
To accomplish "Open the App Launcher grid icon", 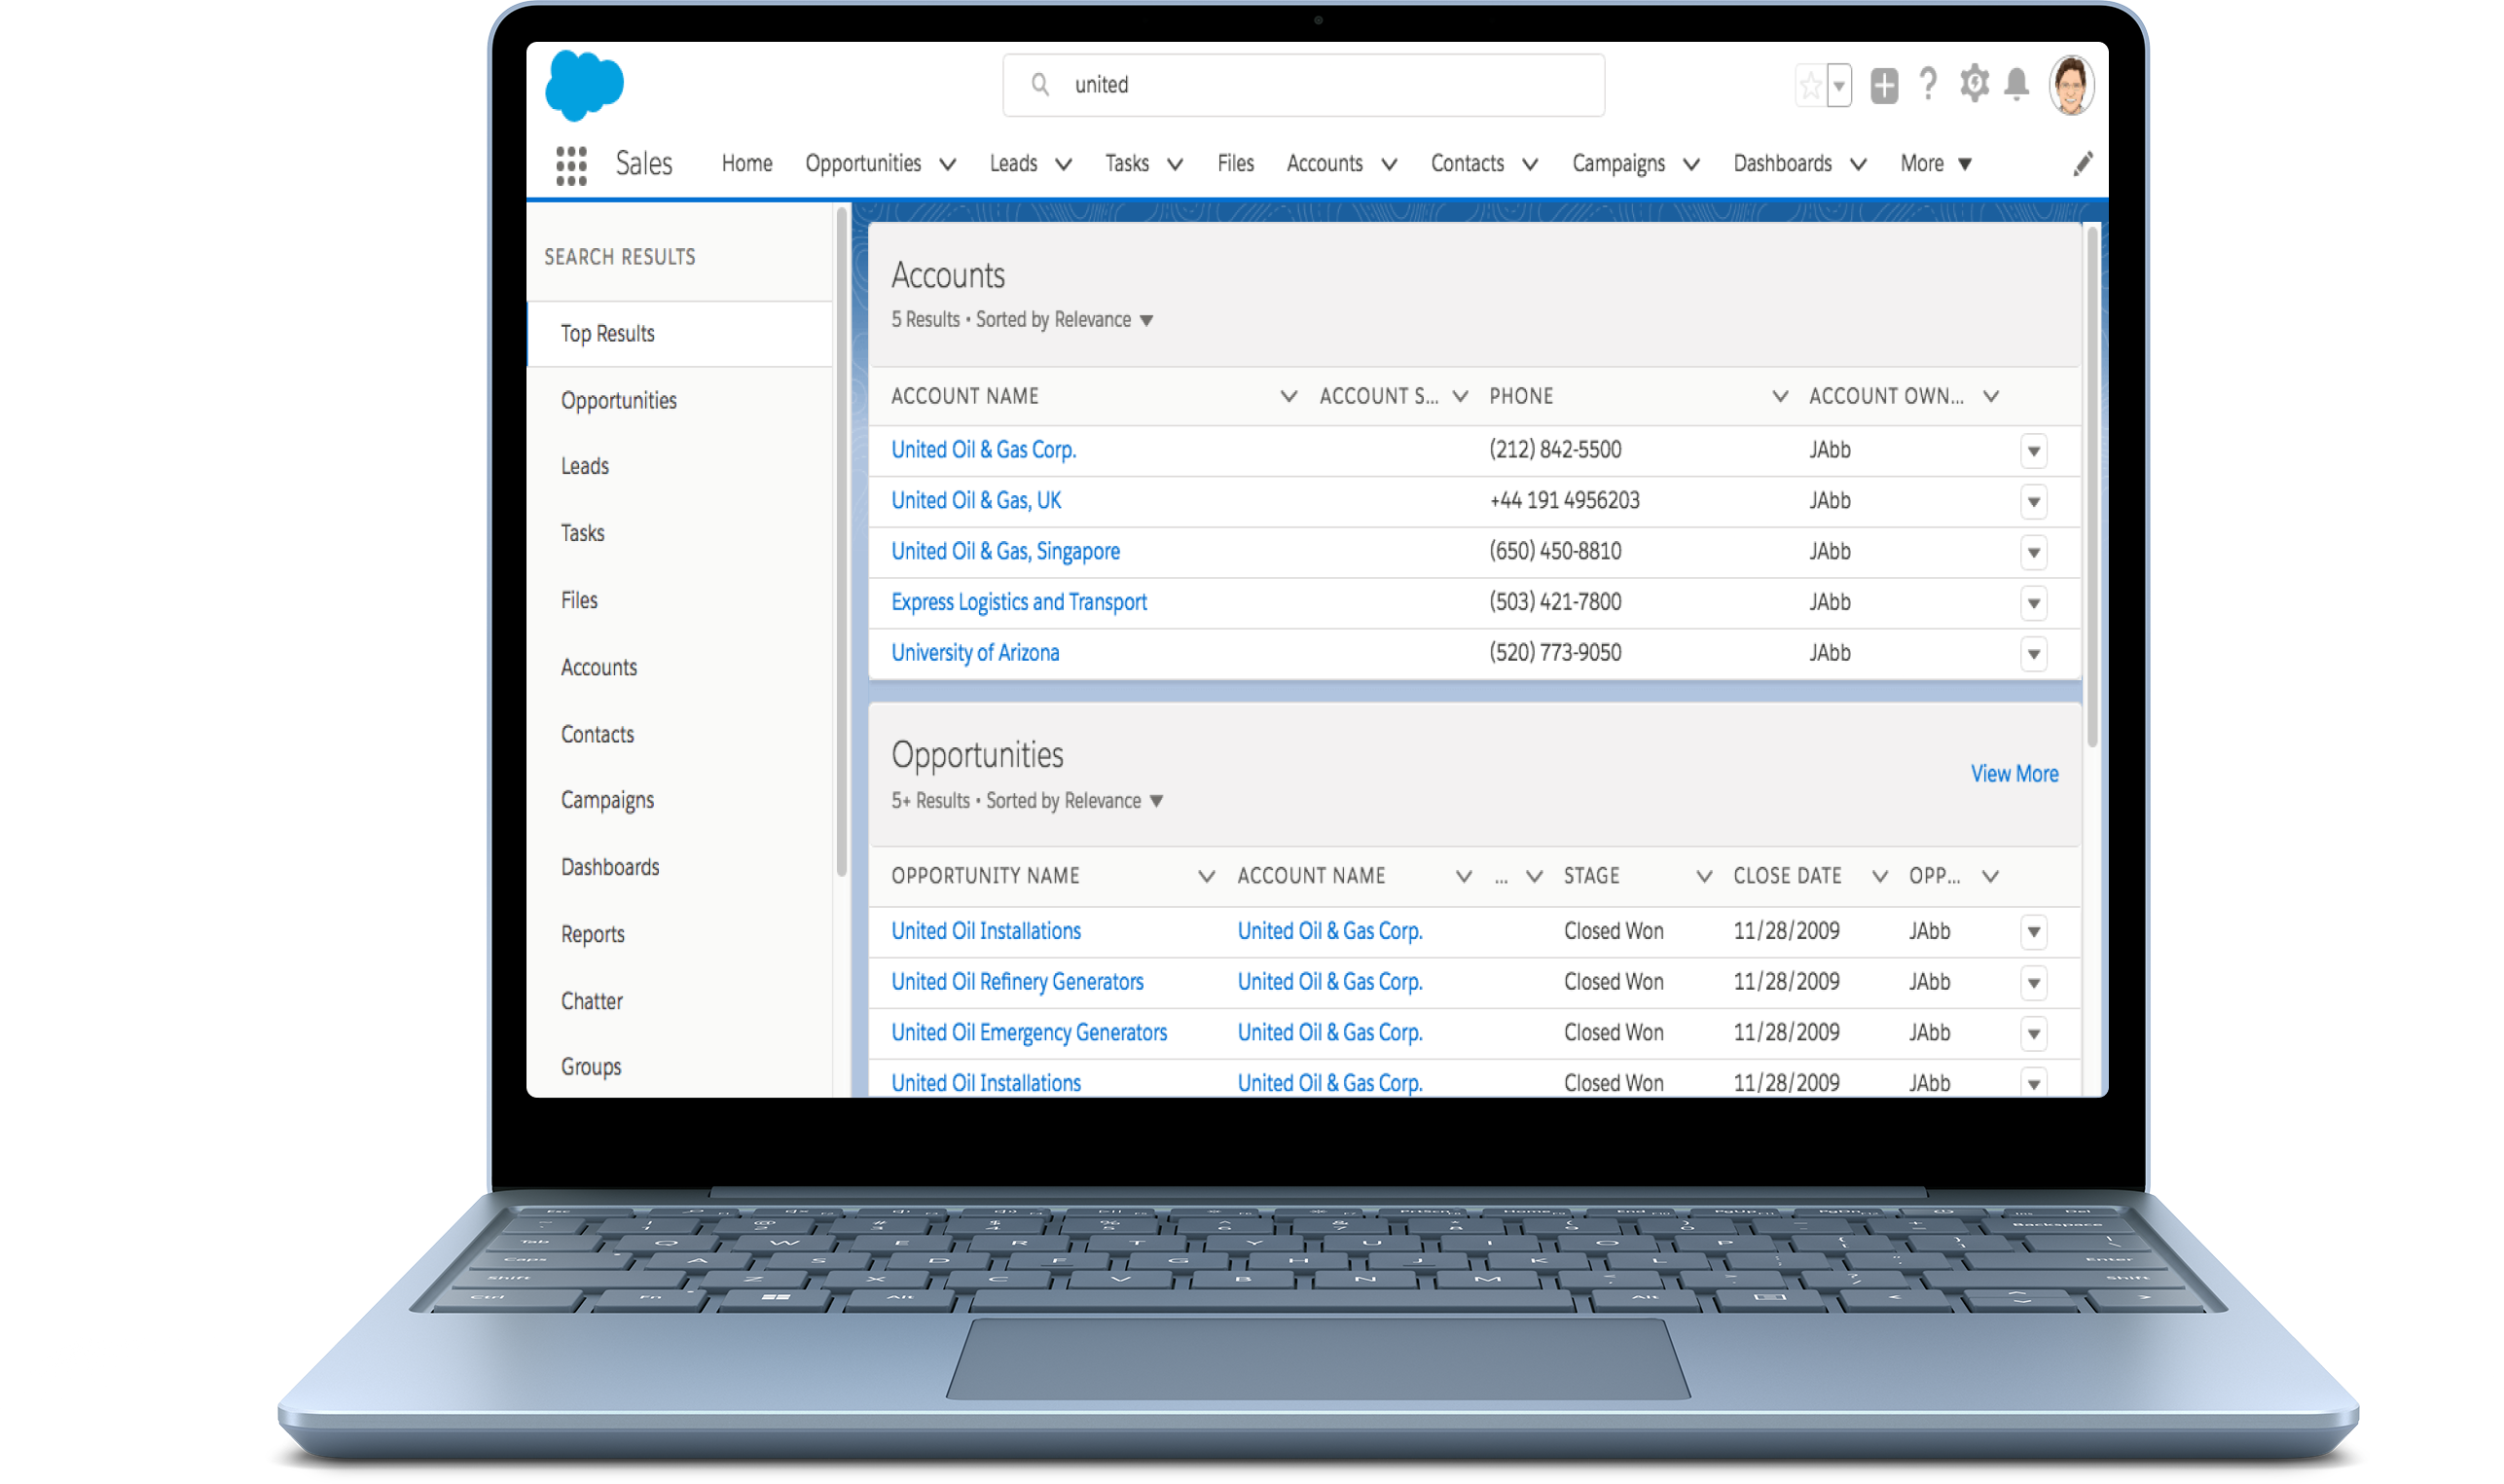I will (x=571, y=165).
